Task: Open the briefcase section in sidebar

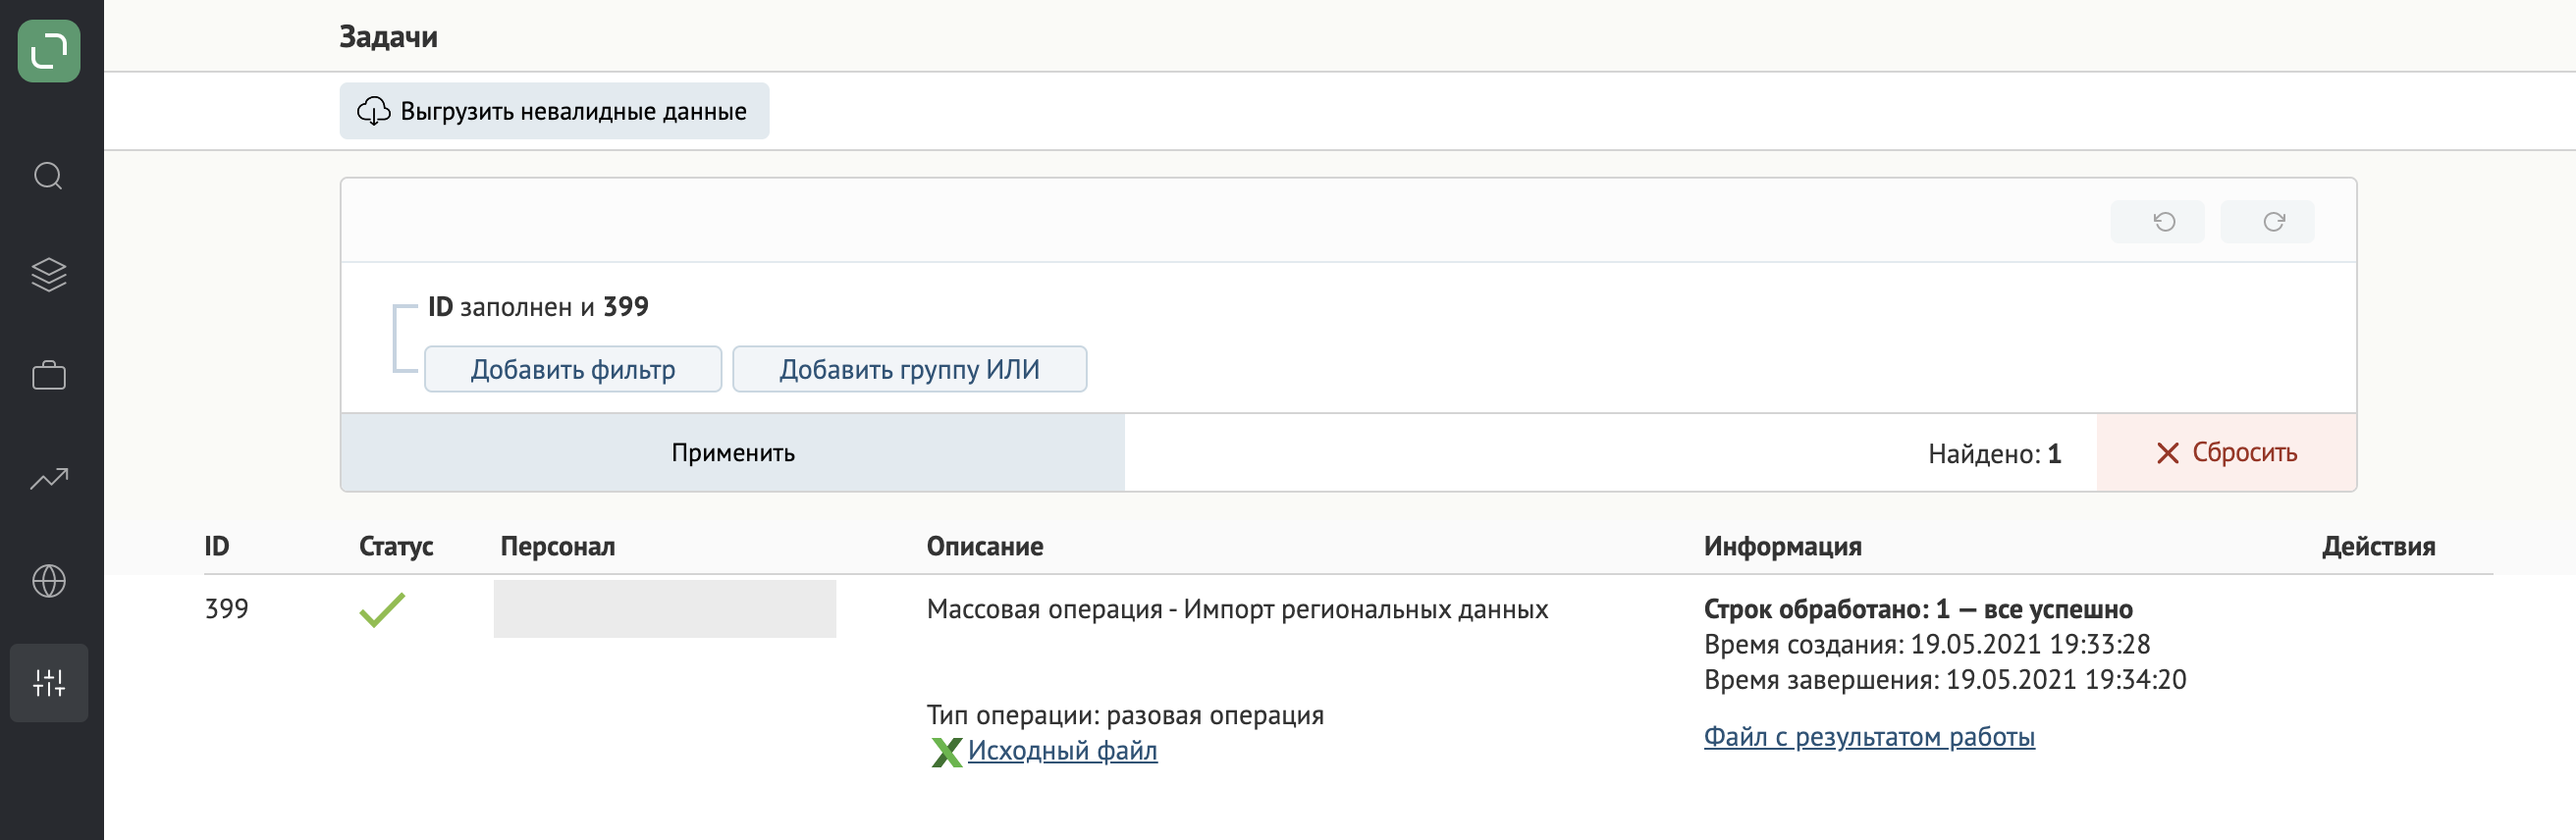Action: (49, 376)
